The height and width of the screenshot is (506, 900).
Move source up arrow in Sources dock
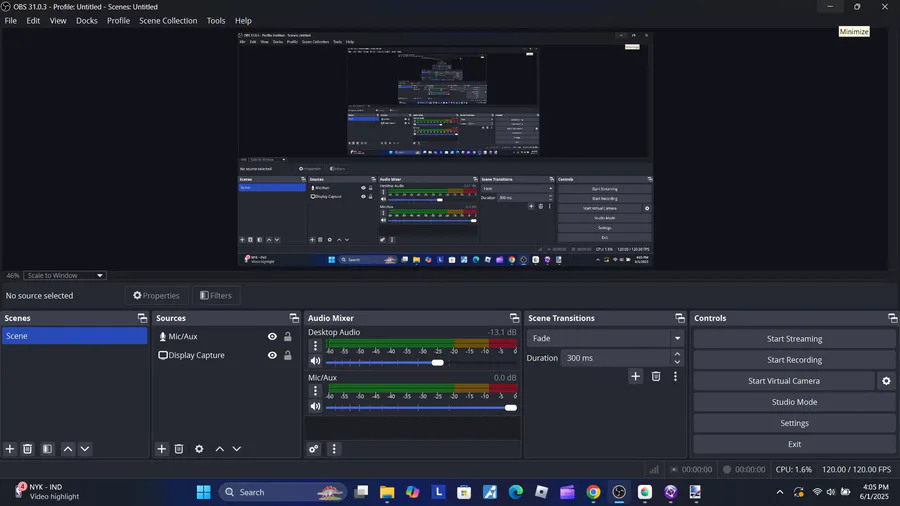pyautogui.click(x=219, y=449)
